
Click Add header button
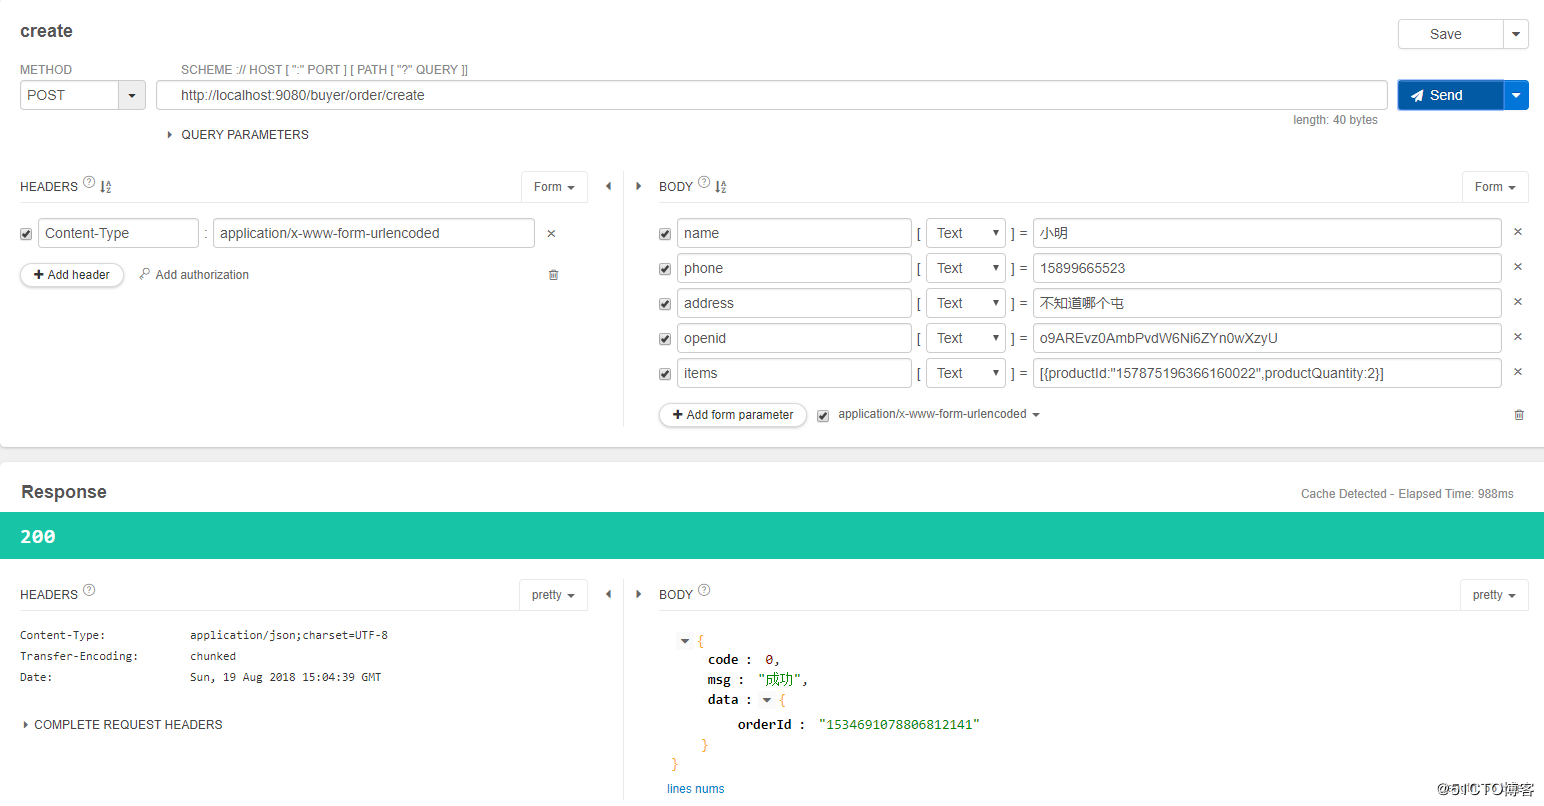pos(72,275)
